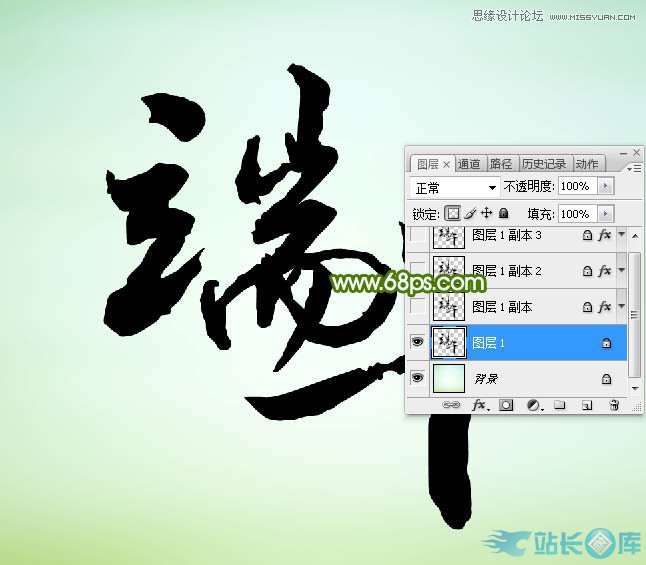Screen dimensions: 646x565
Task: Switch to the 历史记录 tab
Action: [543, 164]
